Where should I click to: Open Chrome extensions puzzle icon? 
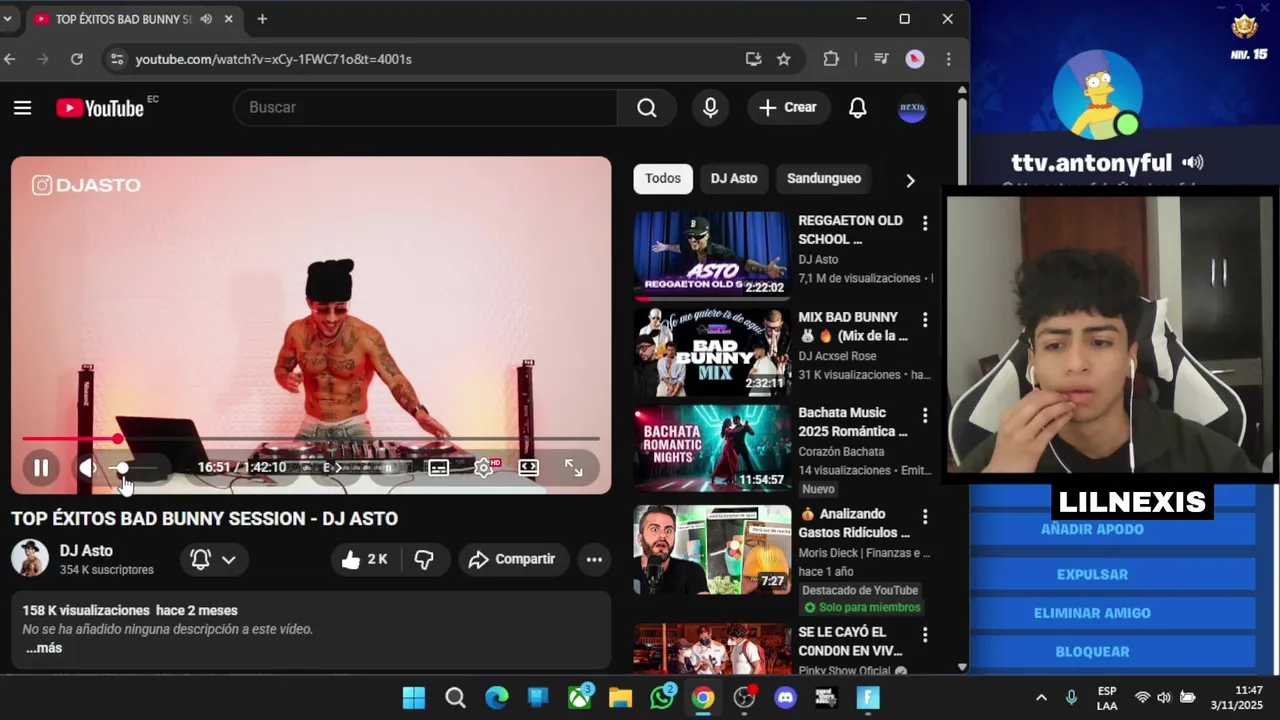click(831, 59)
